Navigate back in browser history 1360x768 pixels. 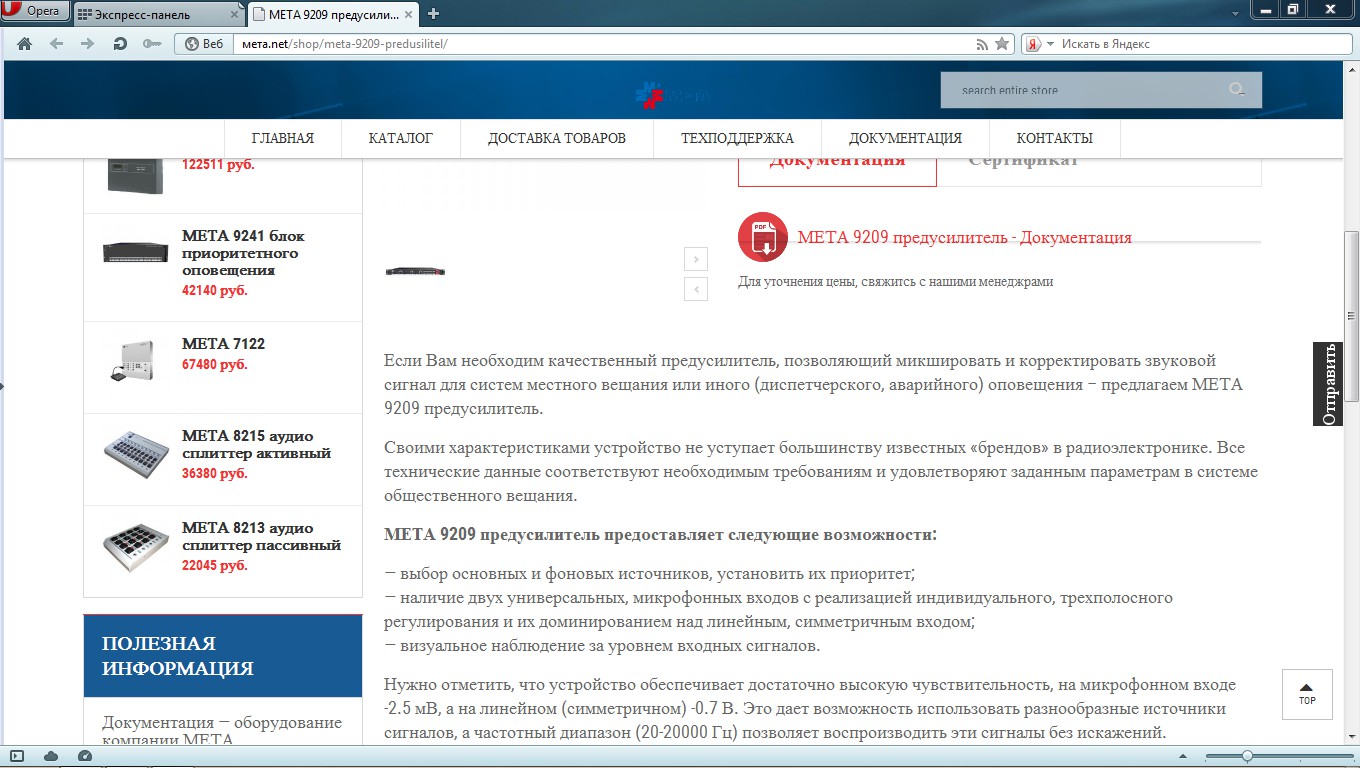pyautogui.click(x=56, y=44)
